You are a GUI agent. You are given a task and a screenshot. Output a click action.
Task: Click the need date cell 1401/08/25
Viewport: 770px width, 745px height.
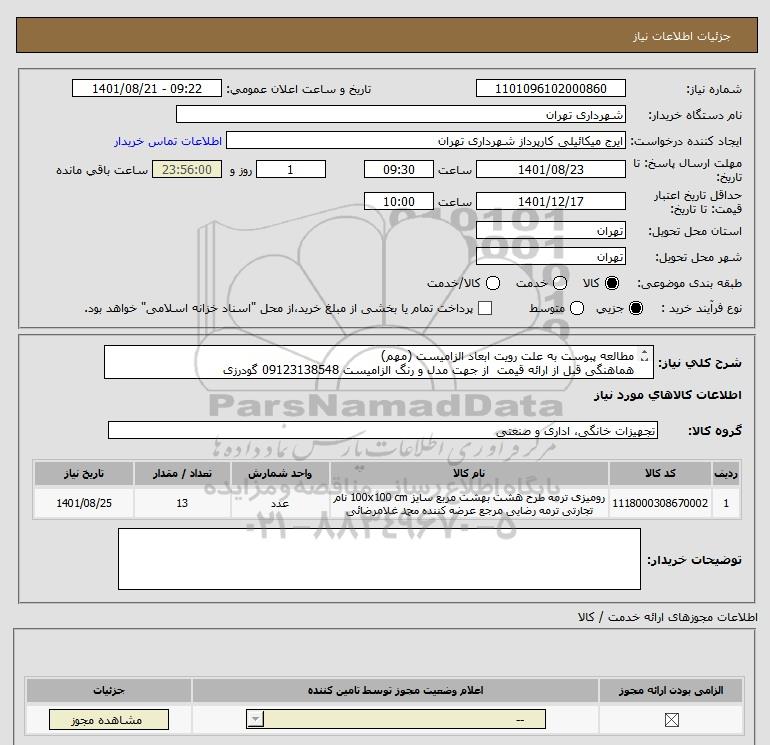(84, 503)
